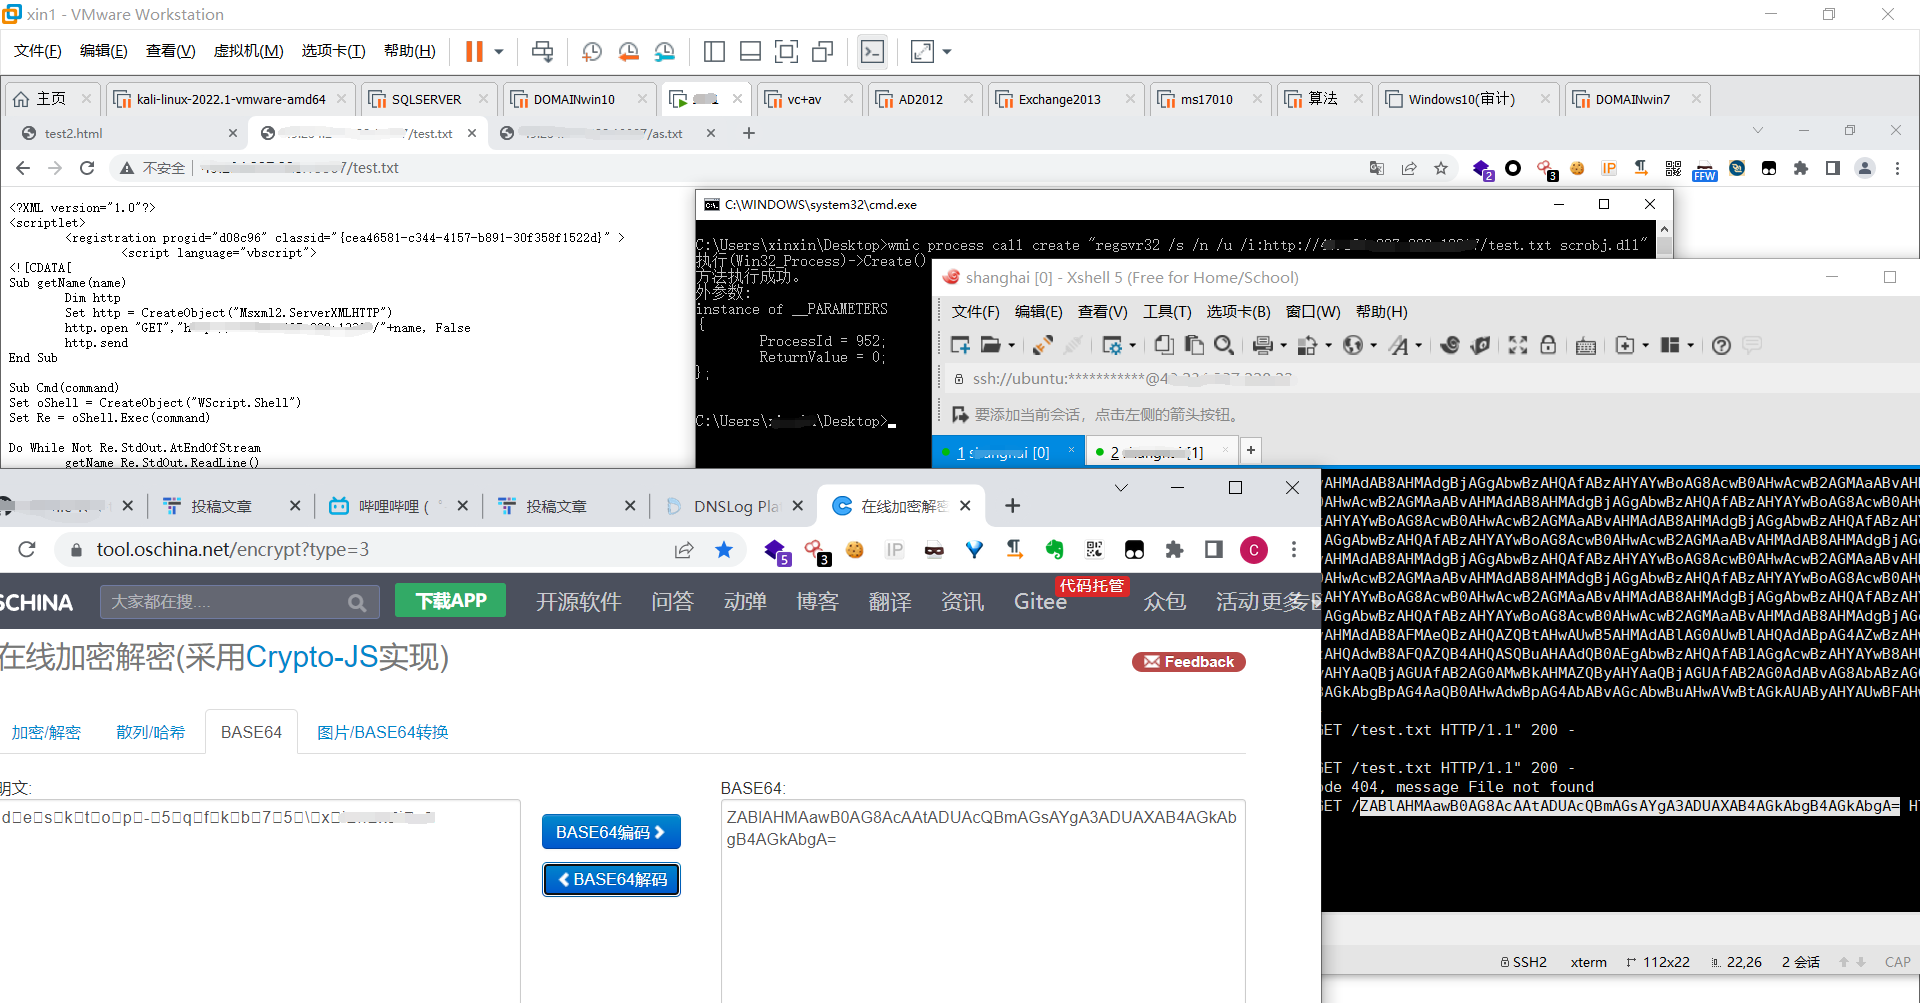Click the Xshell paste icon

coord(1194,345)
